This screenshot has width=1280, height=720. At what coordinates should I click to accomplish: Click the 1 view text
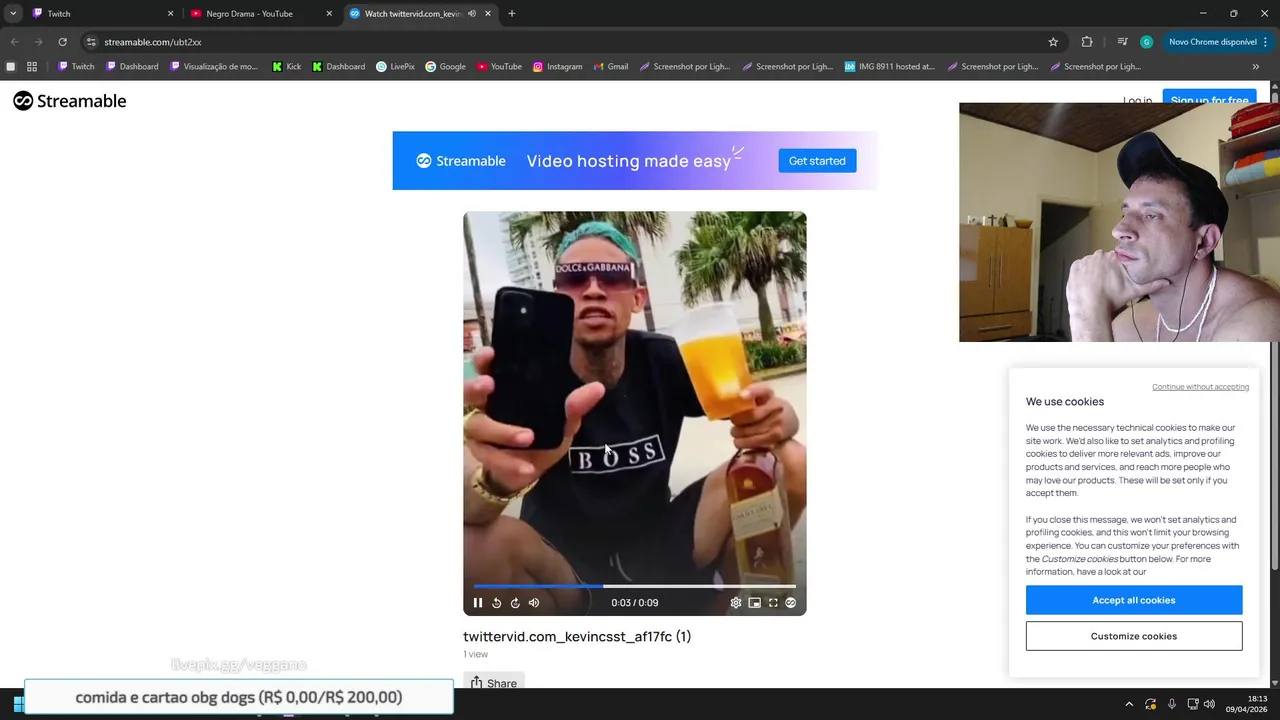(x=476, y=654)
